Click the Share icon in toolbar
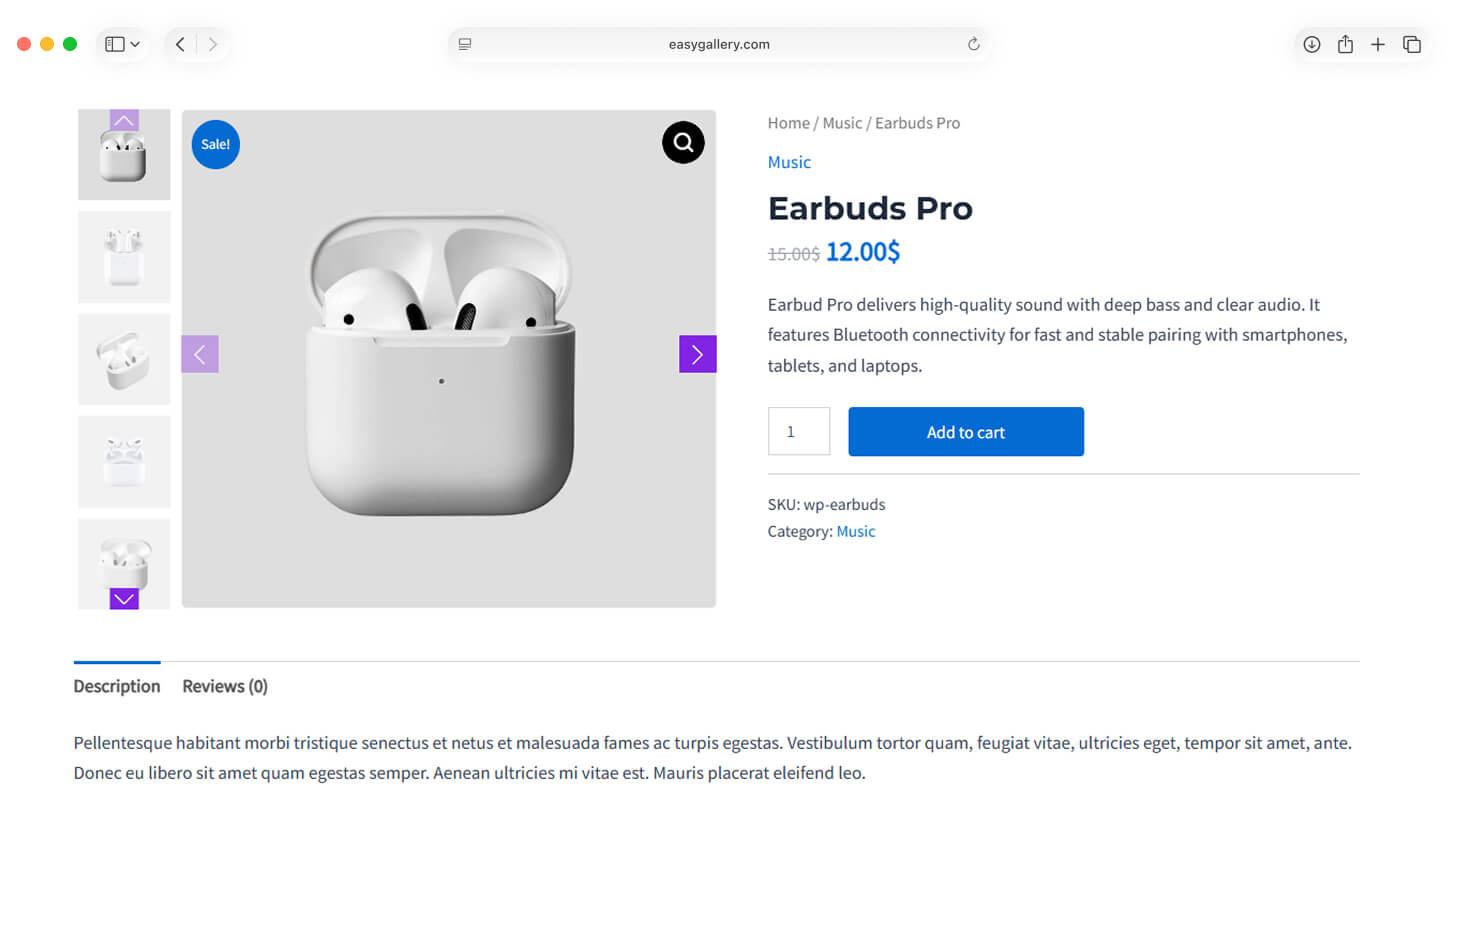 1345,44
